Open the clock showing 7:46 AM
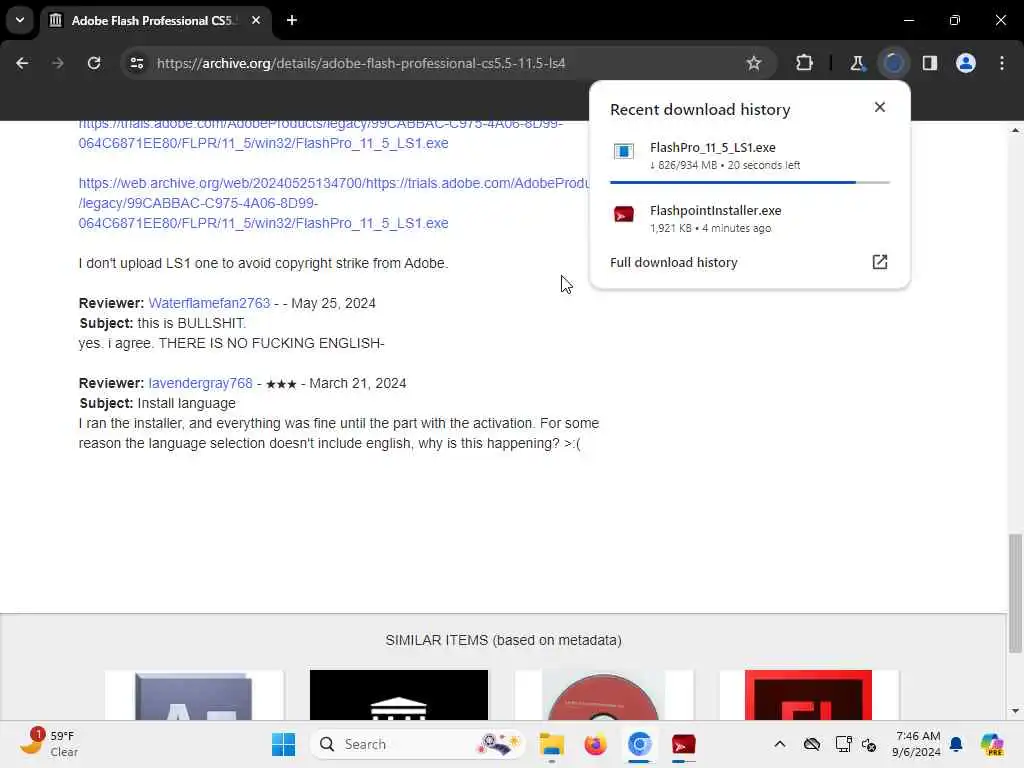Screen dimensions: 1024x768 [x=917, y=744]
